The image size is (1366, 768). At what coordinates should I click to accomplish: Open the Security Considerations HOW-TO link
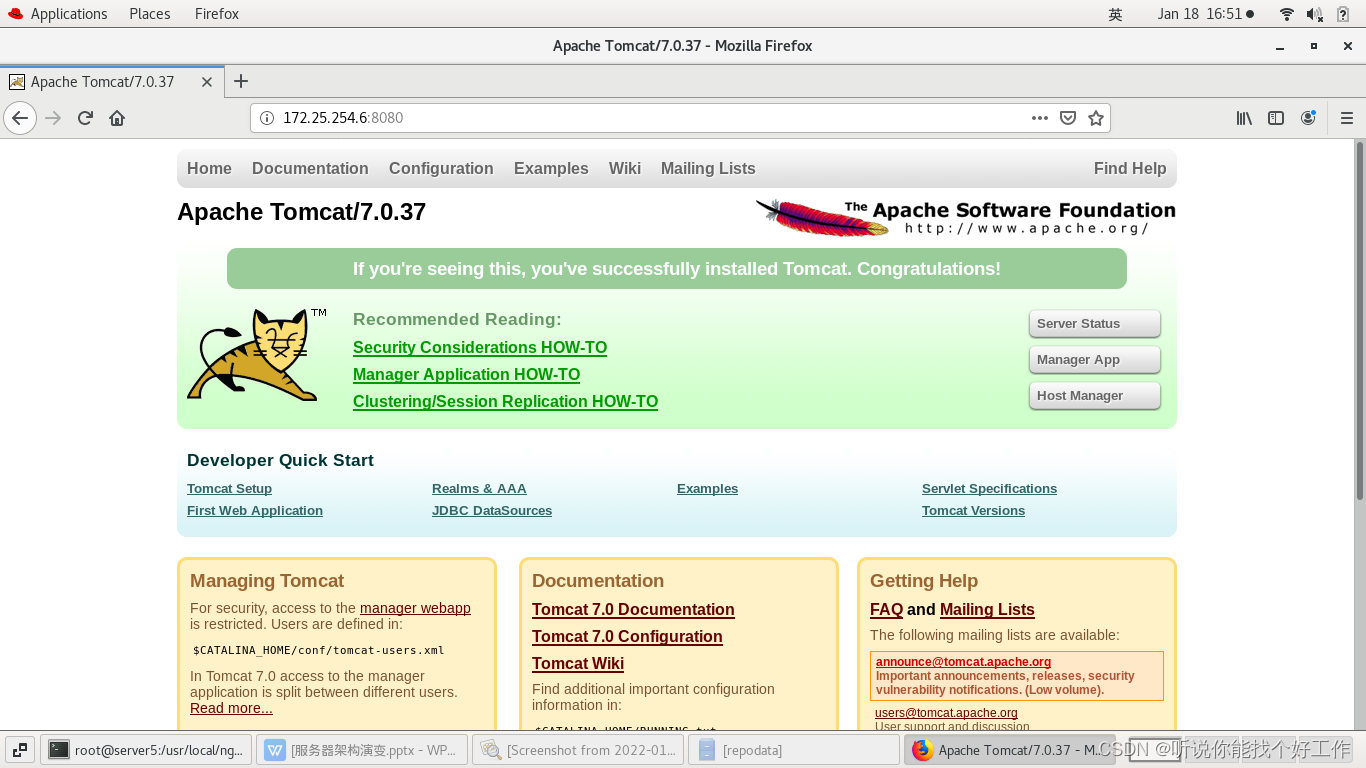[479, 347]
